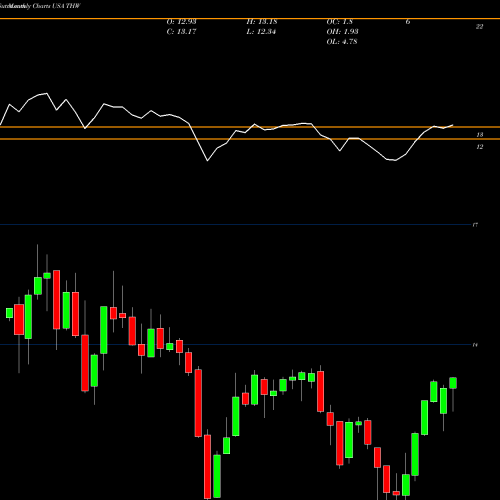Click the end point of the white line
This screenshot has height=500, width=500.
(x=453, y=125)
